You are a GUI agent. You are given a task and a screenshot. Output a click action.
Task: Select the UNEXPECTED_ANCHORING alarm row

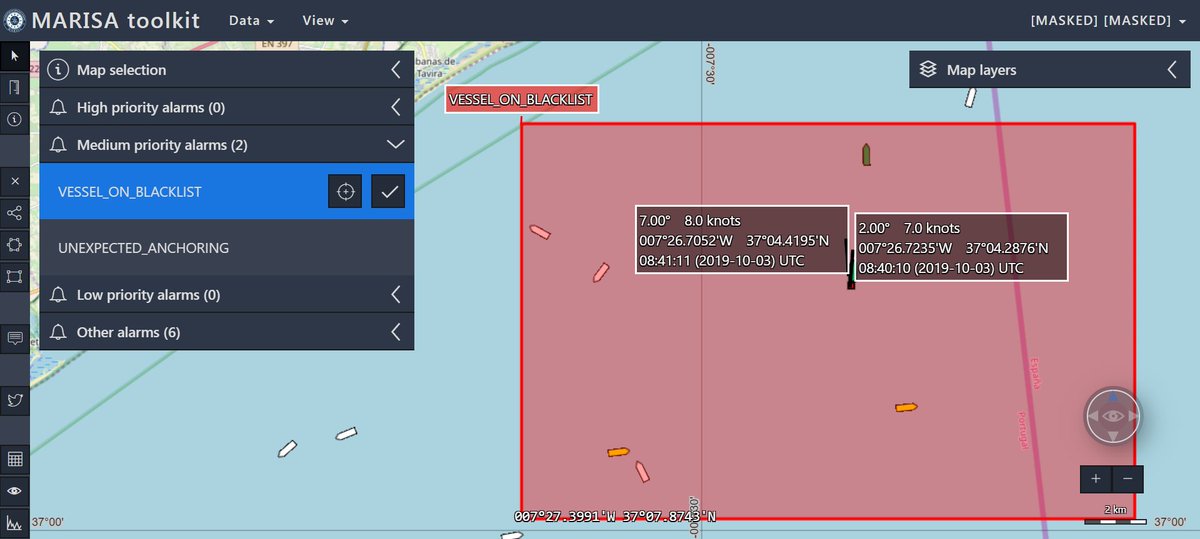pos(227,248)
